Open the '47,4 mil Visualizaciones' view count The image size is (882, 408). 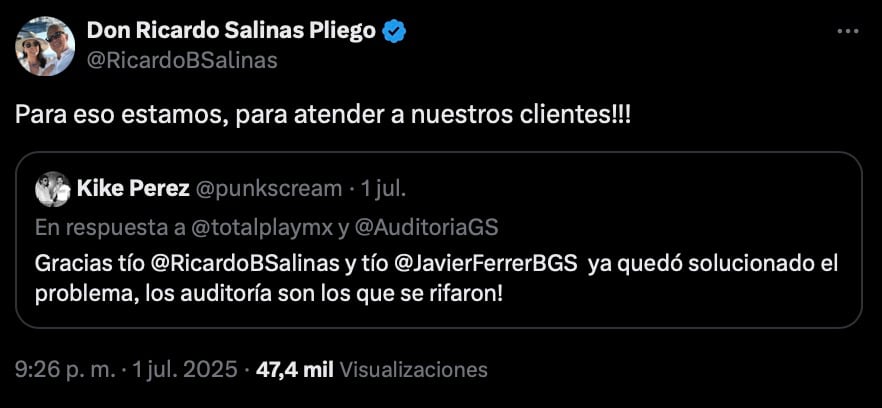click(371, 369)
